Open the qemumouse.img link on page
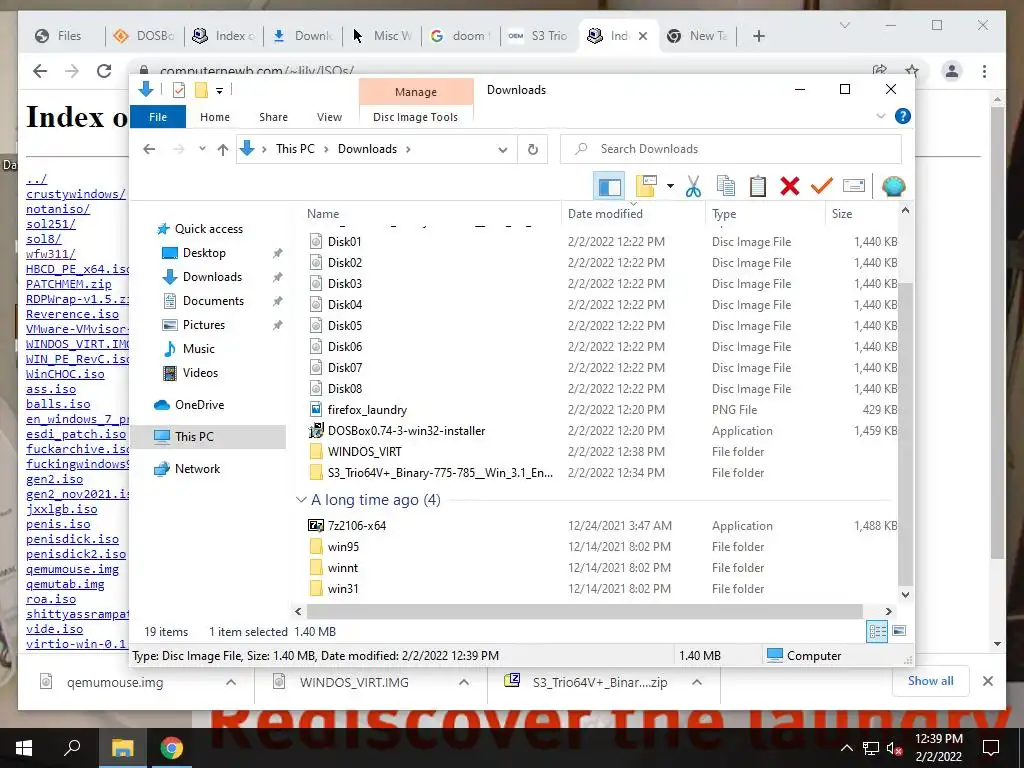The width and height of the screenshot is (1024, 768). 72,569
